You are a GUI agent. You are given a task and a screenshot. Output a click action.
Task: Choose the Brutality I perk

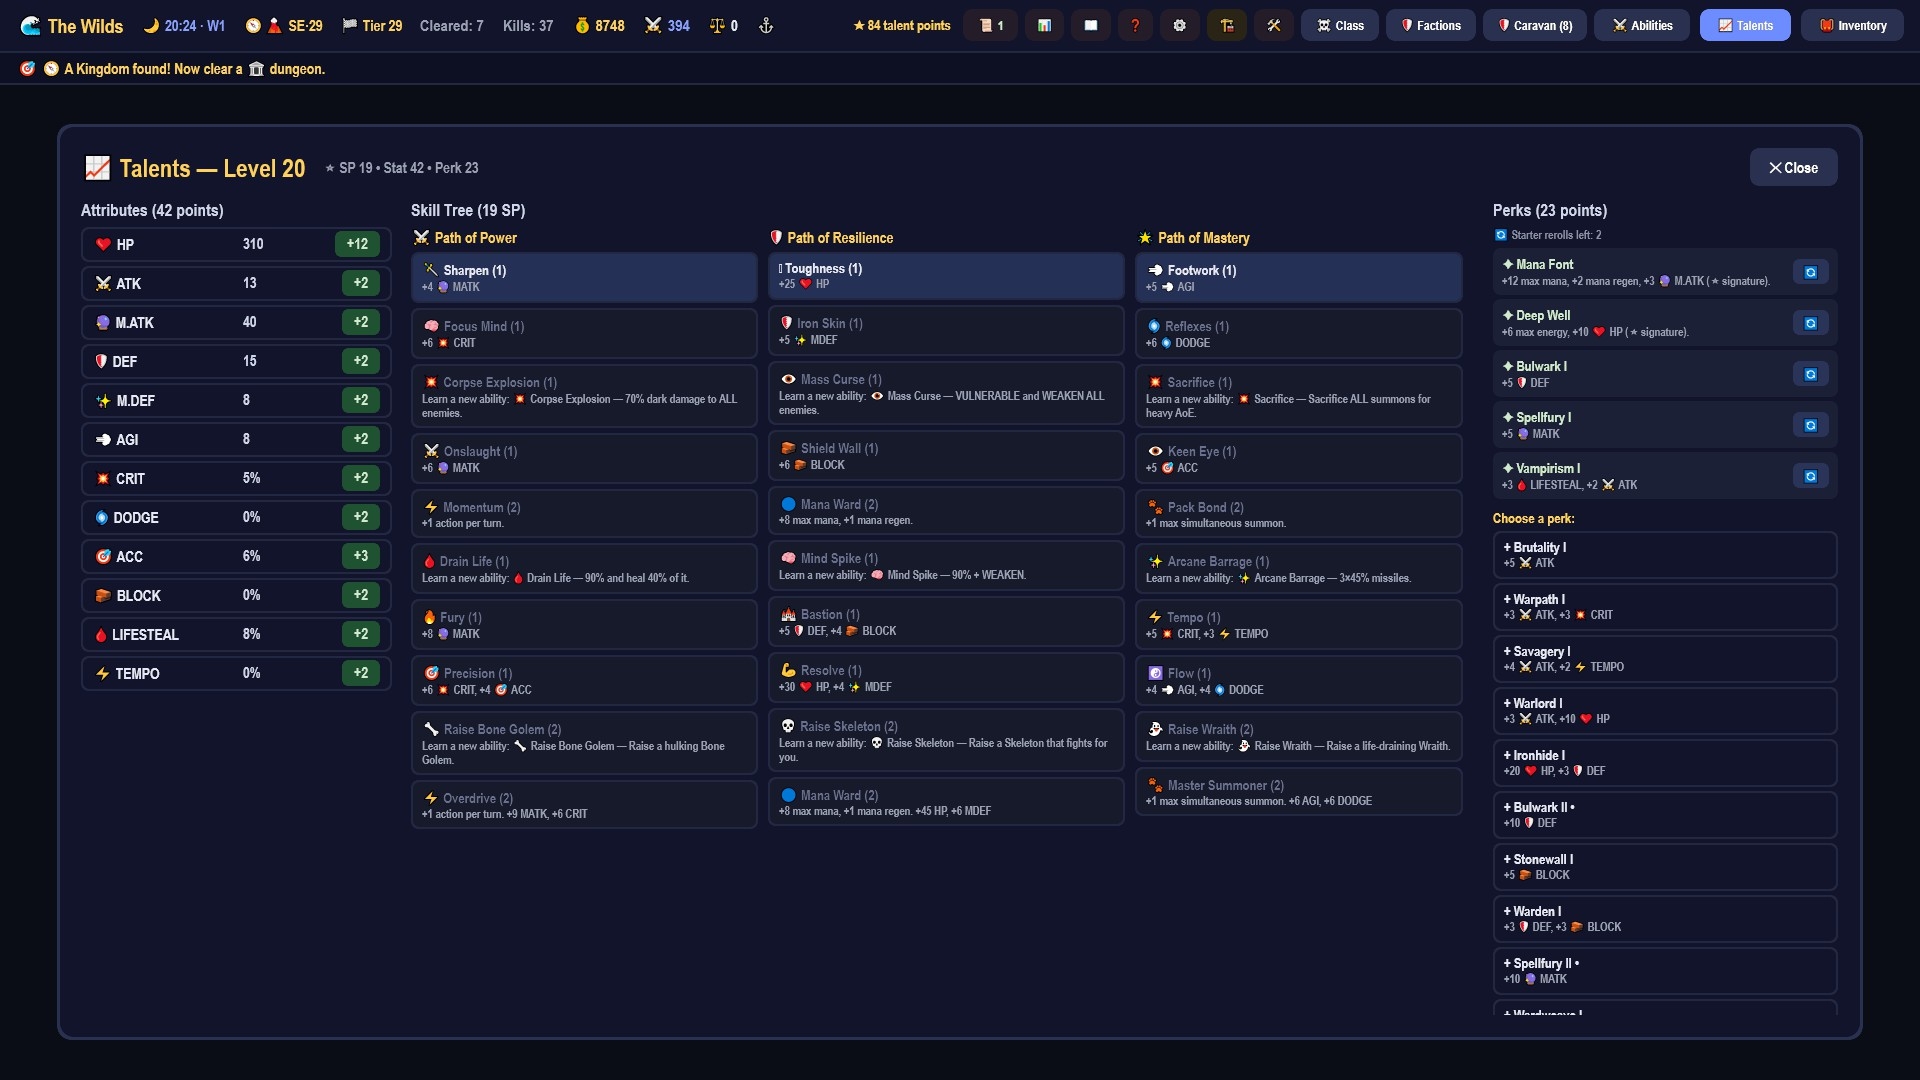point(1664,555)
